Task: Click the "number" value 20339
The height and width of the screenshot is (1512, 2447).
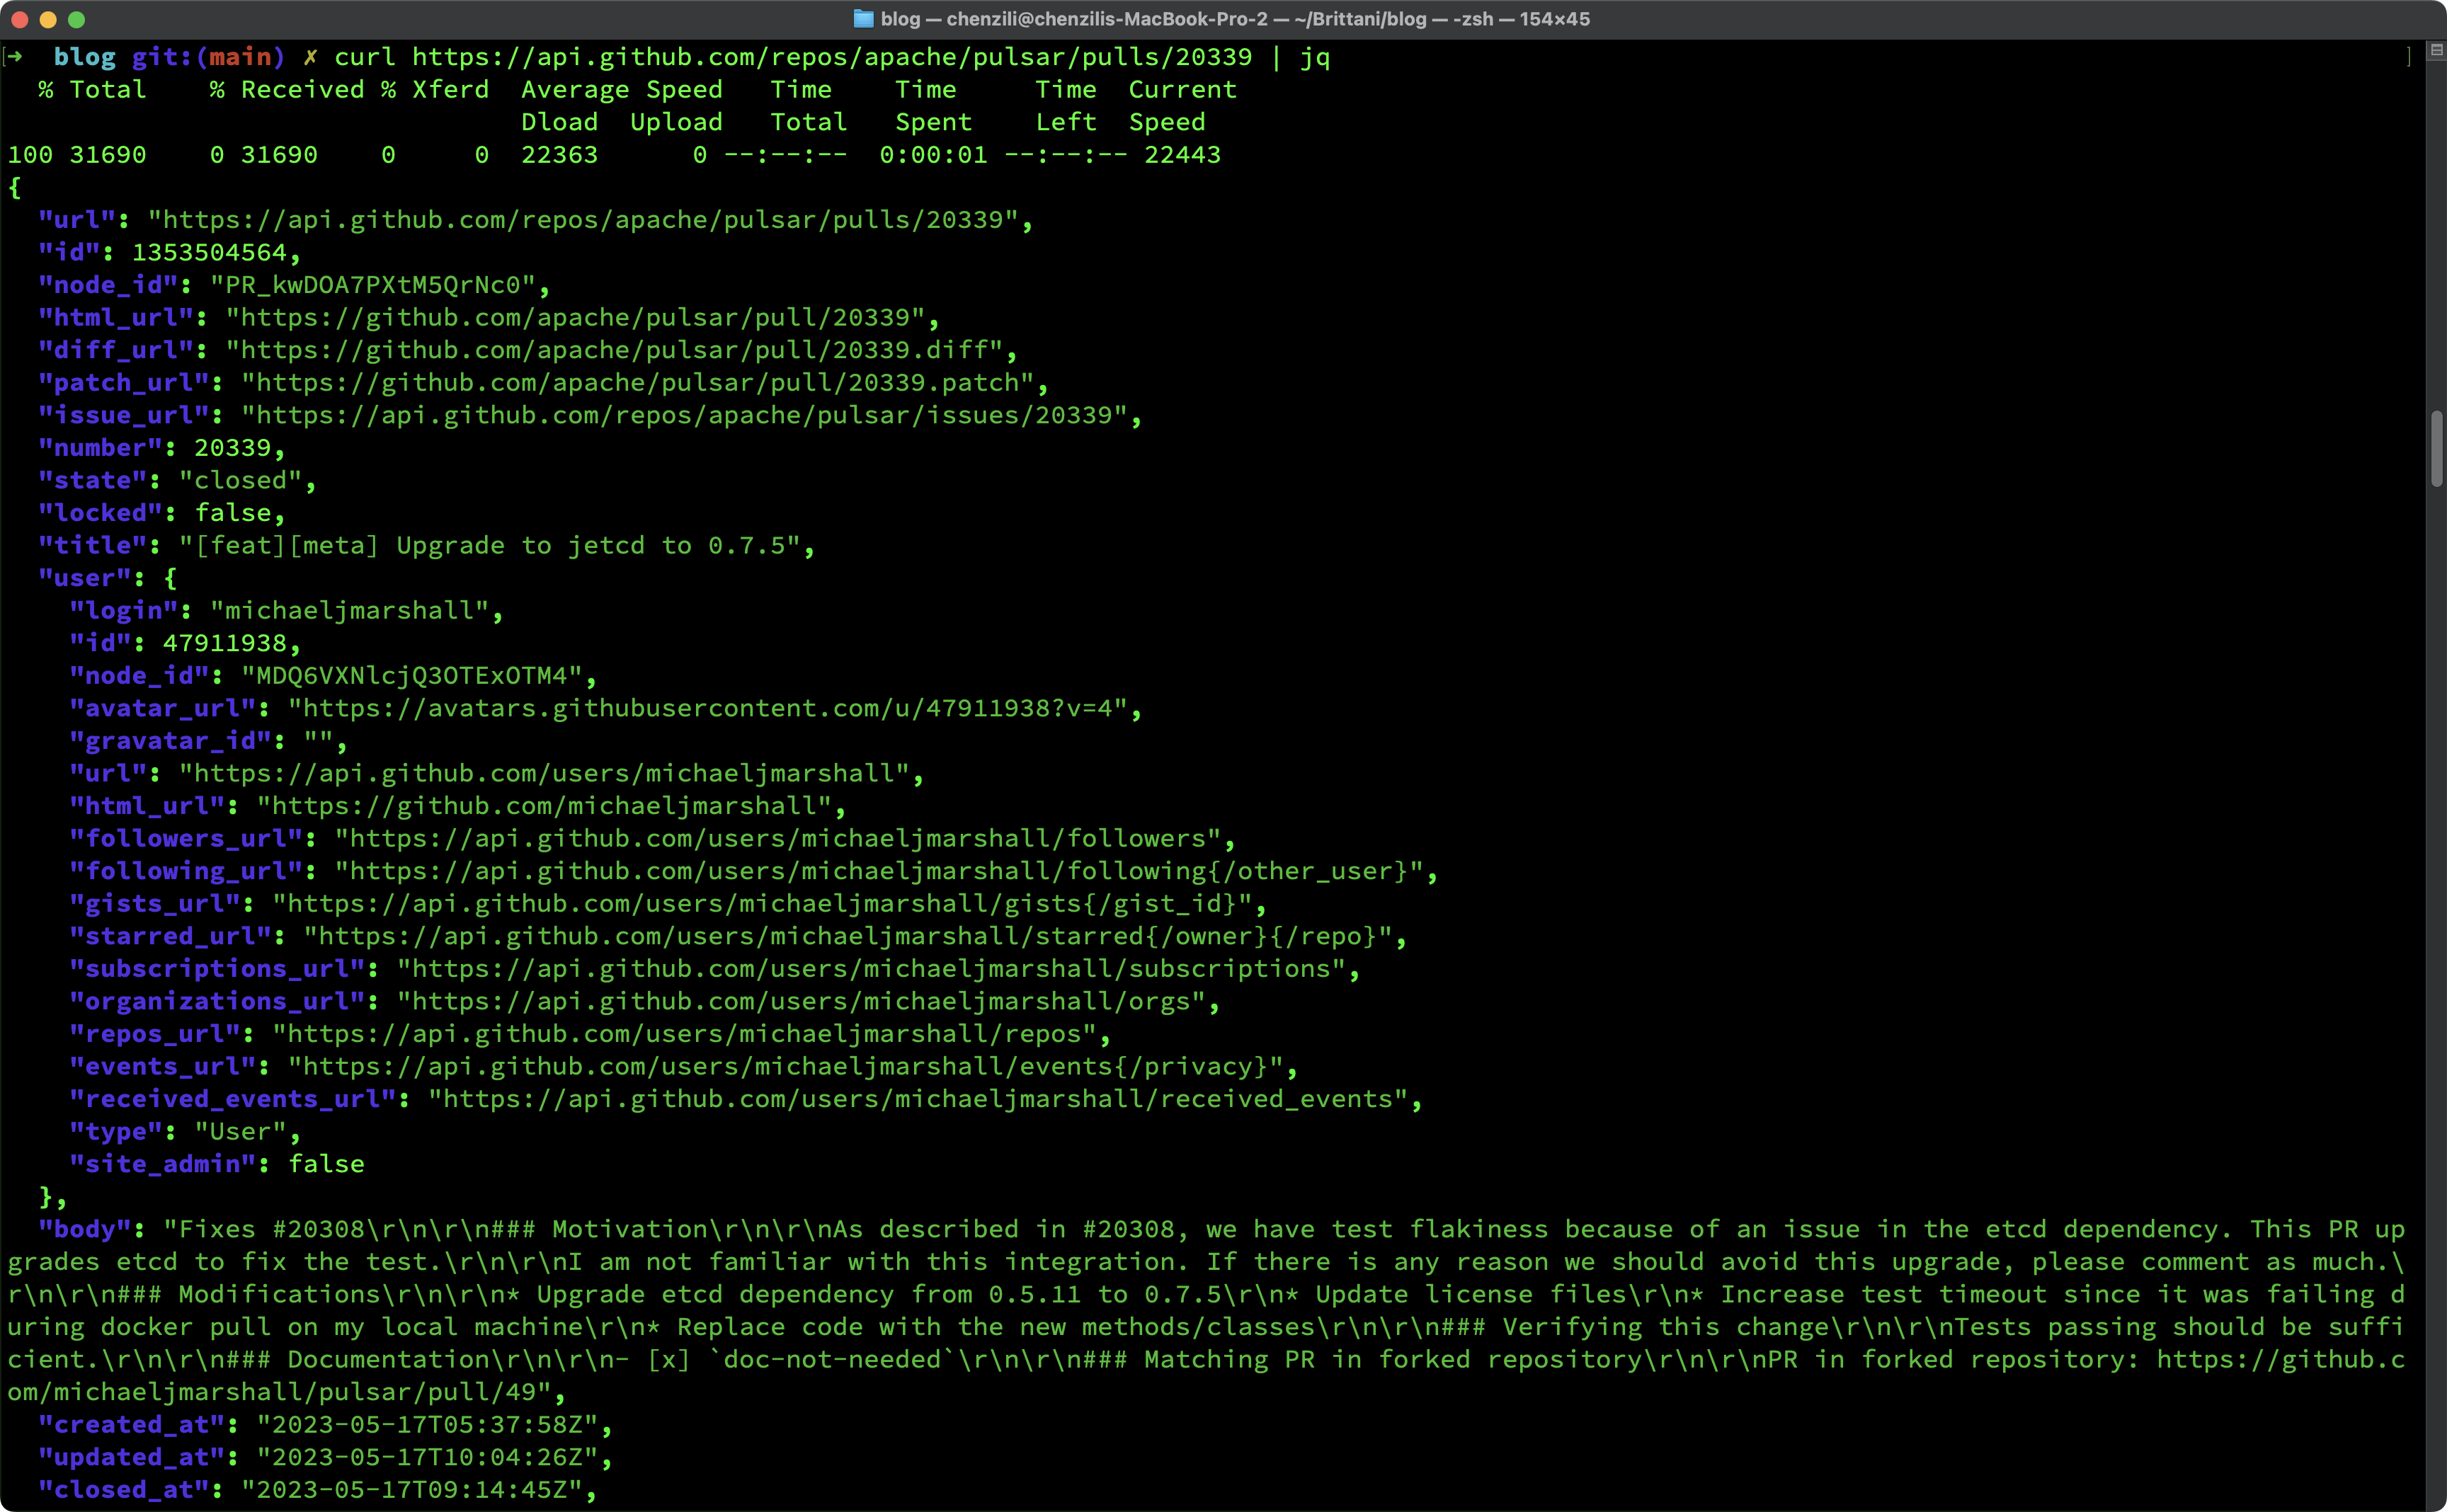Action: (x=232, y=448)
